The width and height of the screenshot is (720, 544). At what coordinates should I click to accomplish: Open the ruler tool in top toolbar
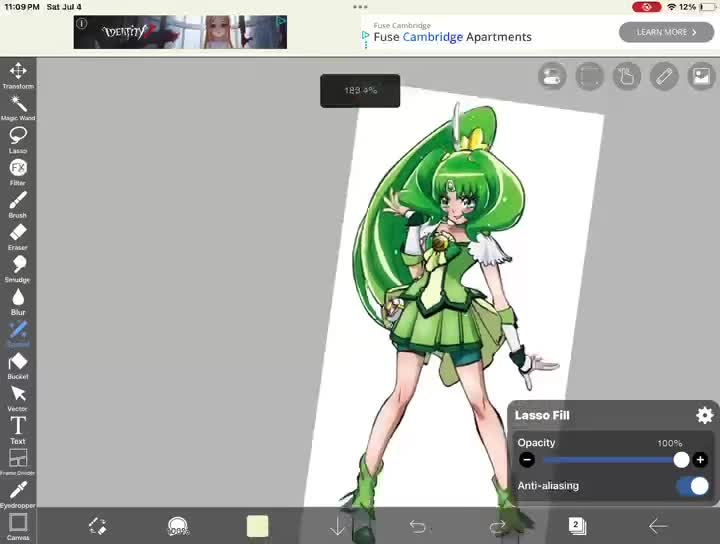coord(664,76)
